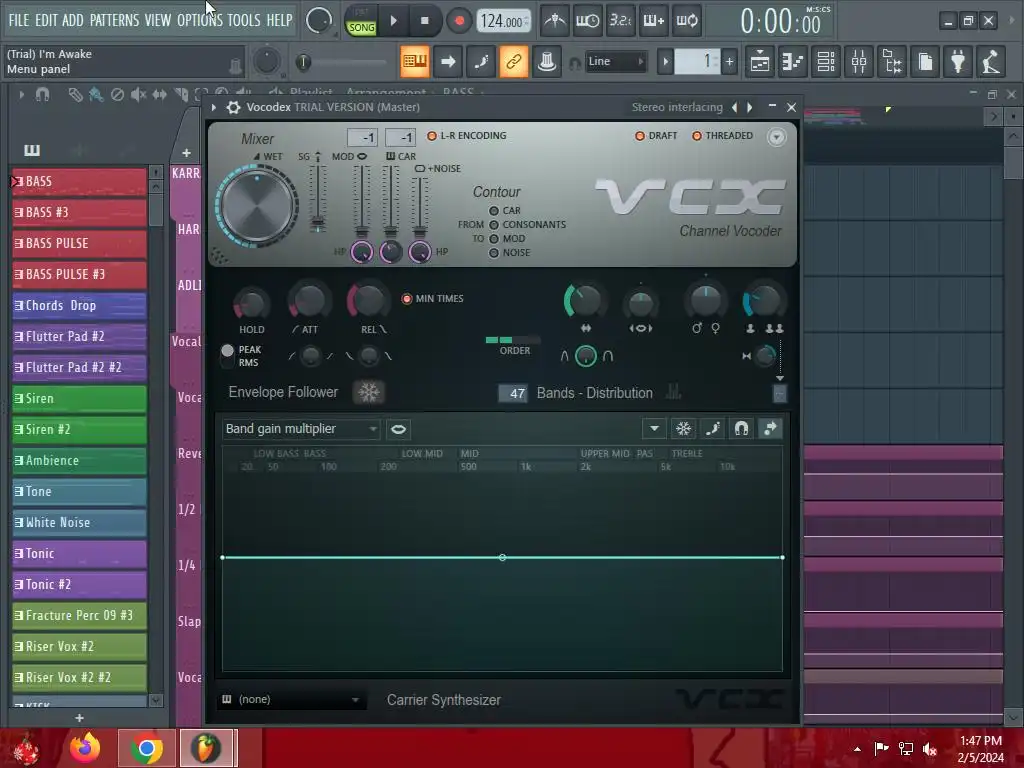1024x768 pixels.
Task: Open the Vocodex plugin options gear icon
Action: click(233, 107)
